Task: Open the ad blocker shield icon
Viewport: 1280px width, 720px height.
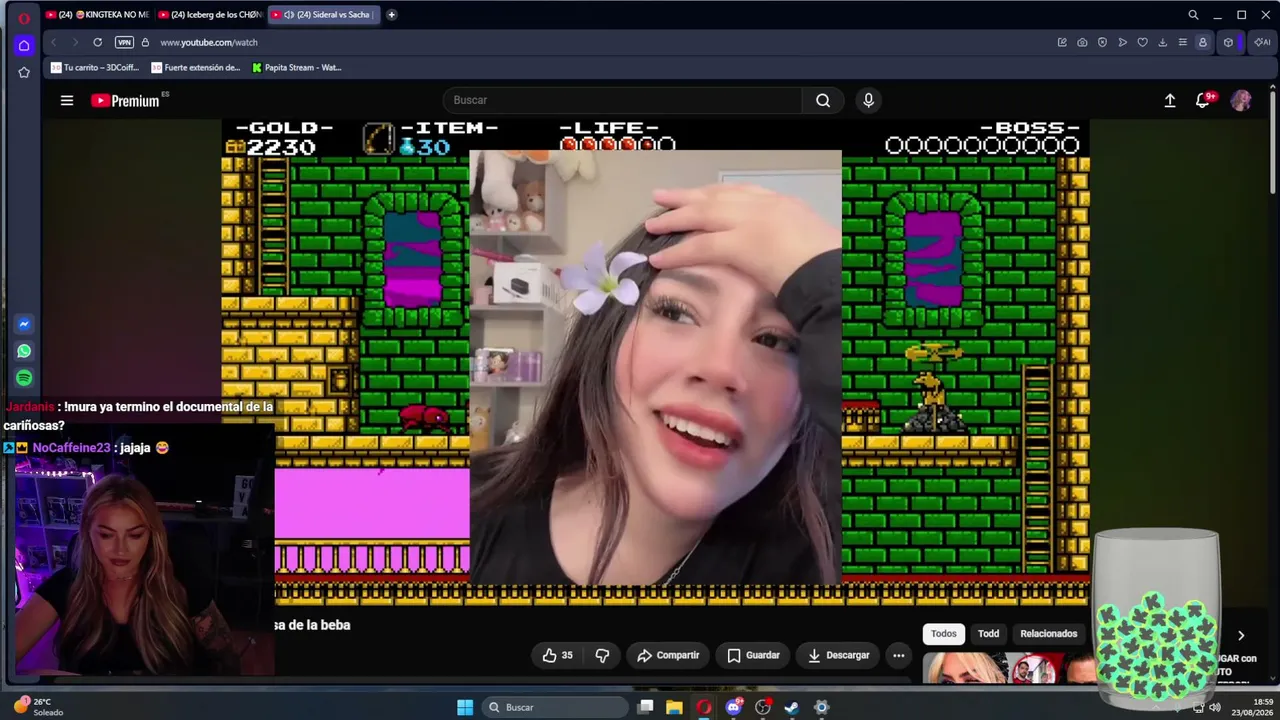Action: 1102,42
